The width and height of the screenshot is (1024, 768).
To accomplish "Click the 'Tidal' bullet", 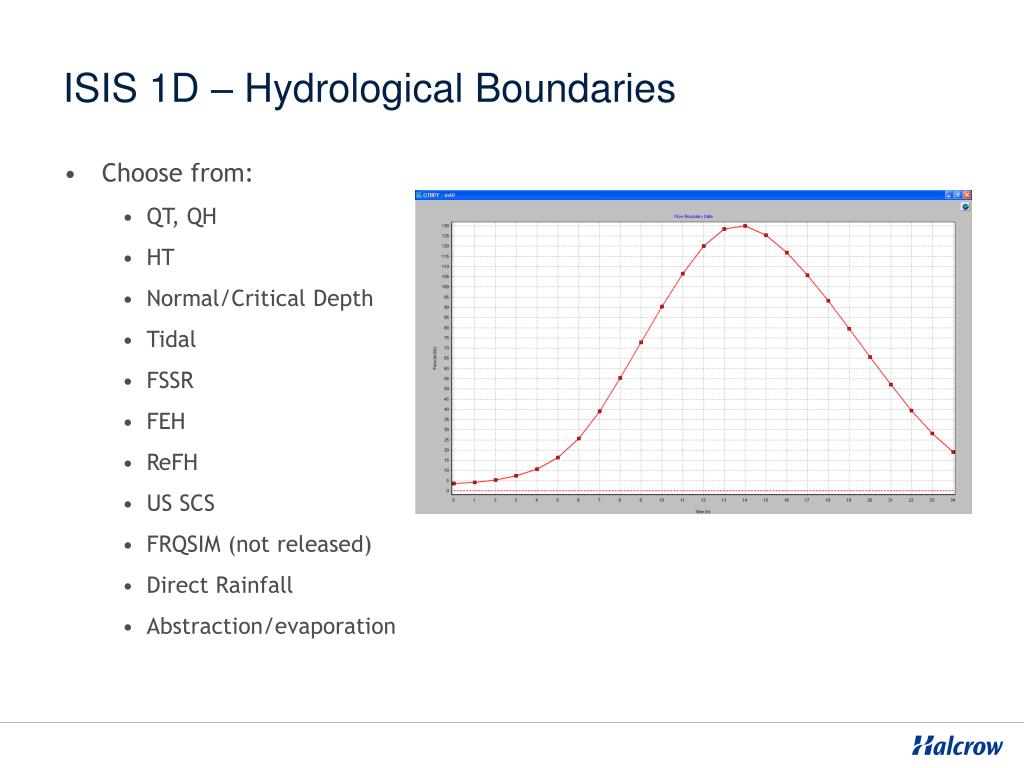I will (171, 340).
